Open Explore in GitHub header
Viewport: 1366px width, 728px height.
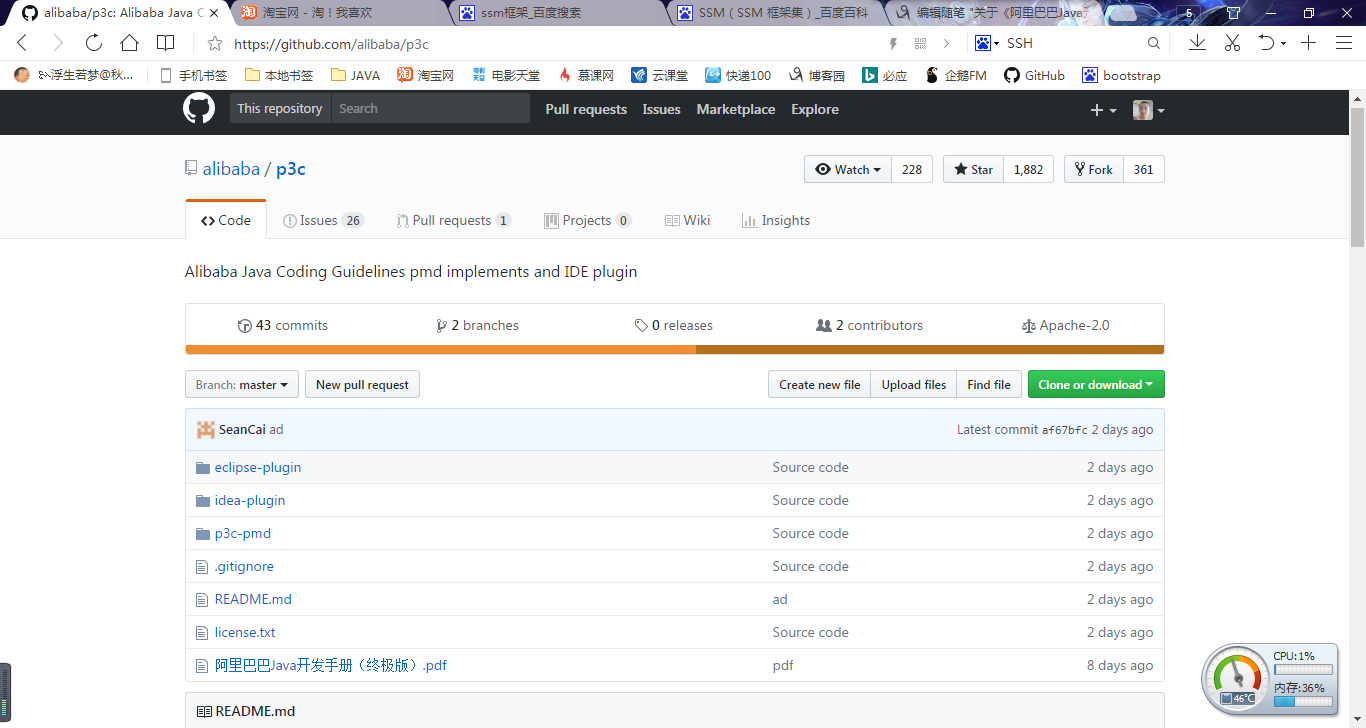coord(815,109)
